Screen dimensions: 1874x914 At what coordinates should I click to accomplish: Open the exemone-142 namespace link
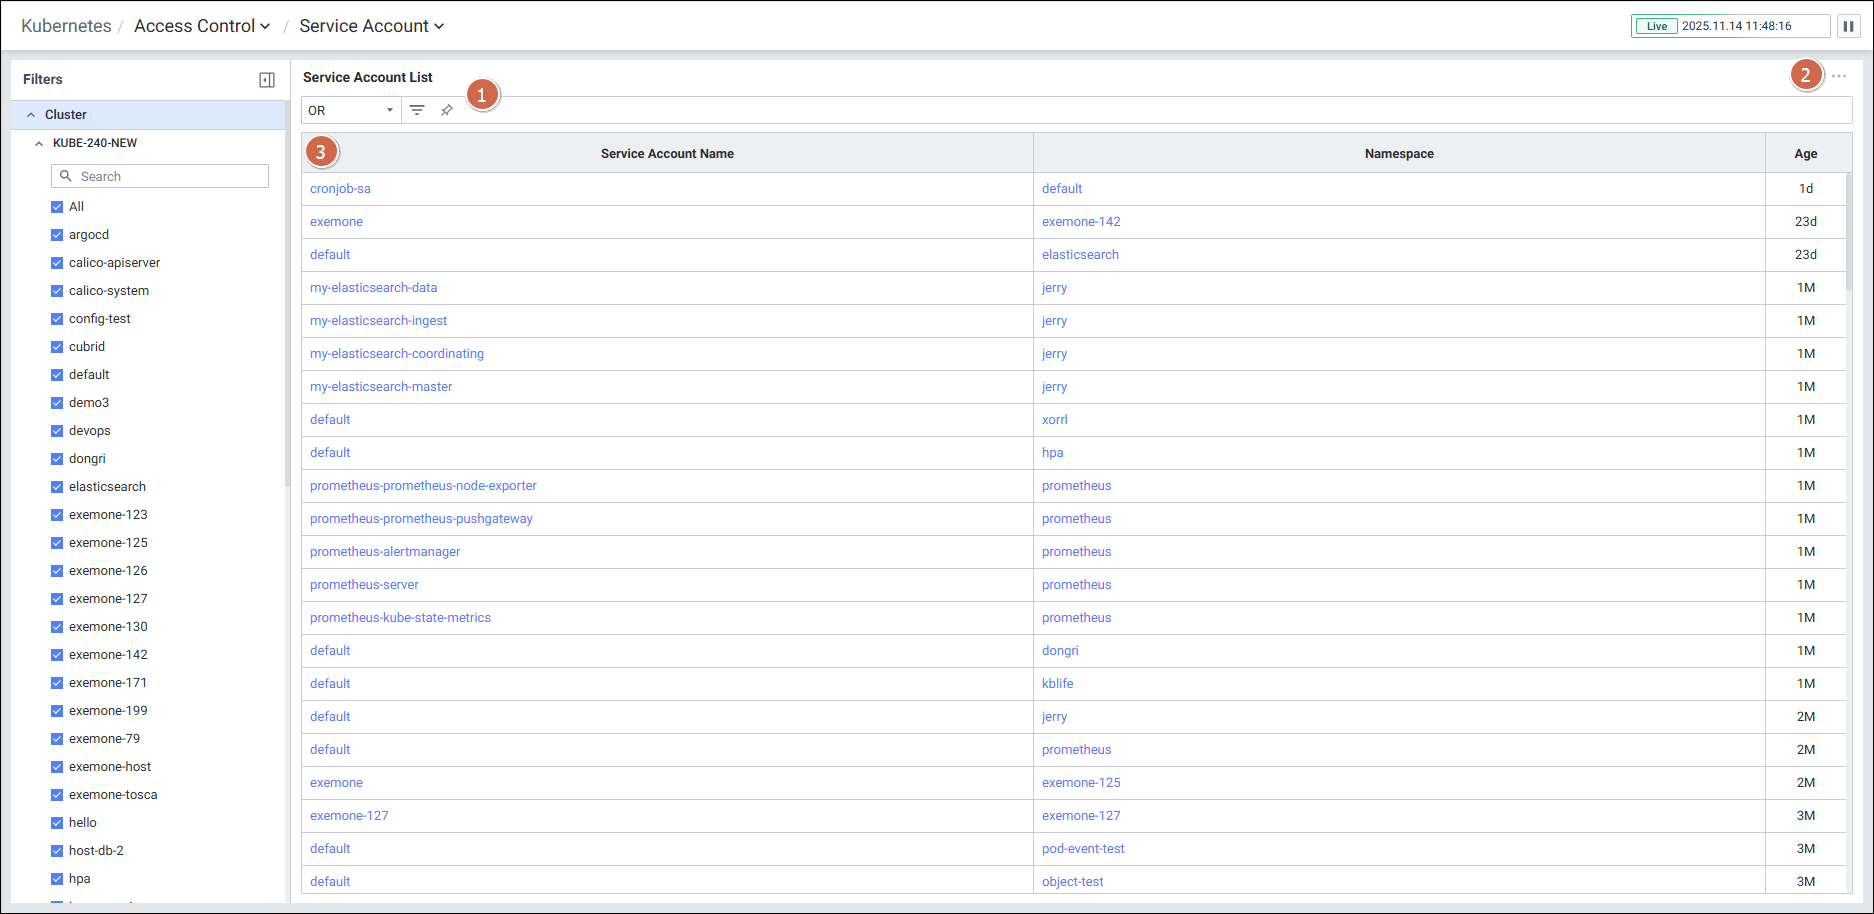click(1081, 222)
